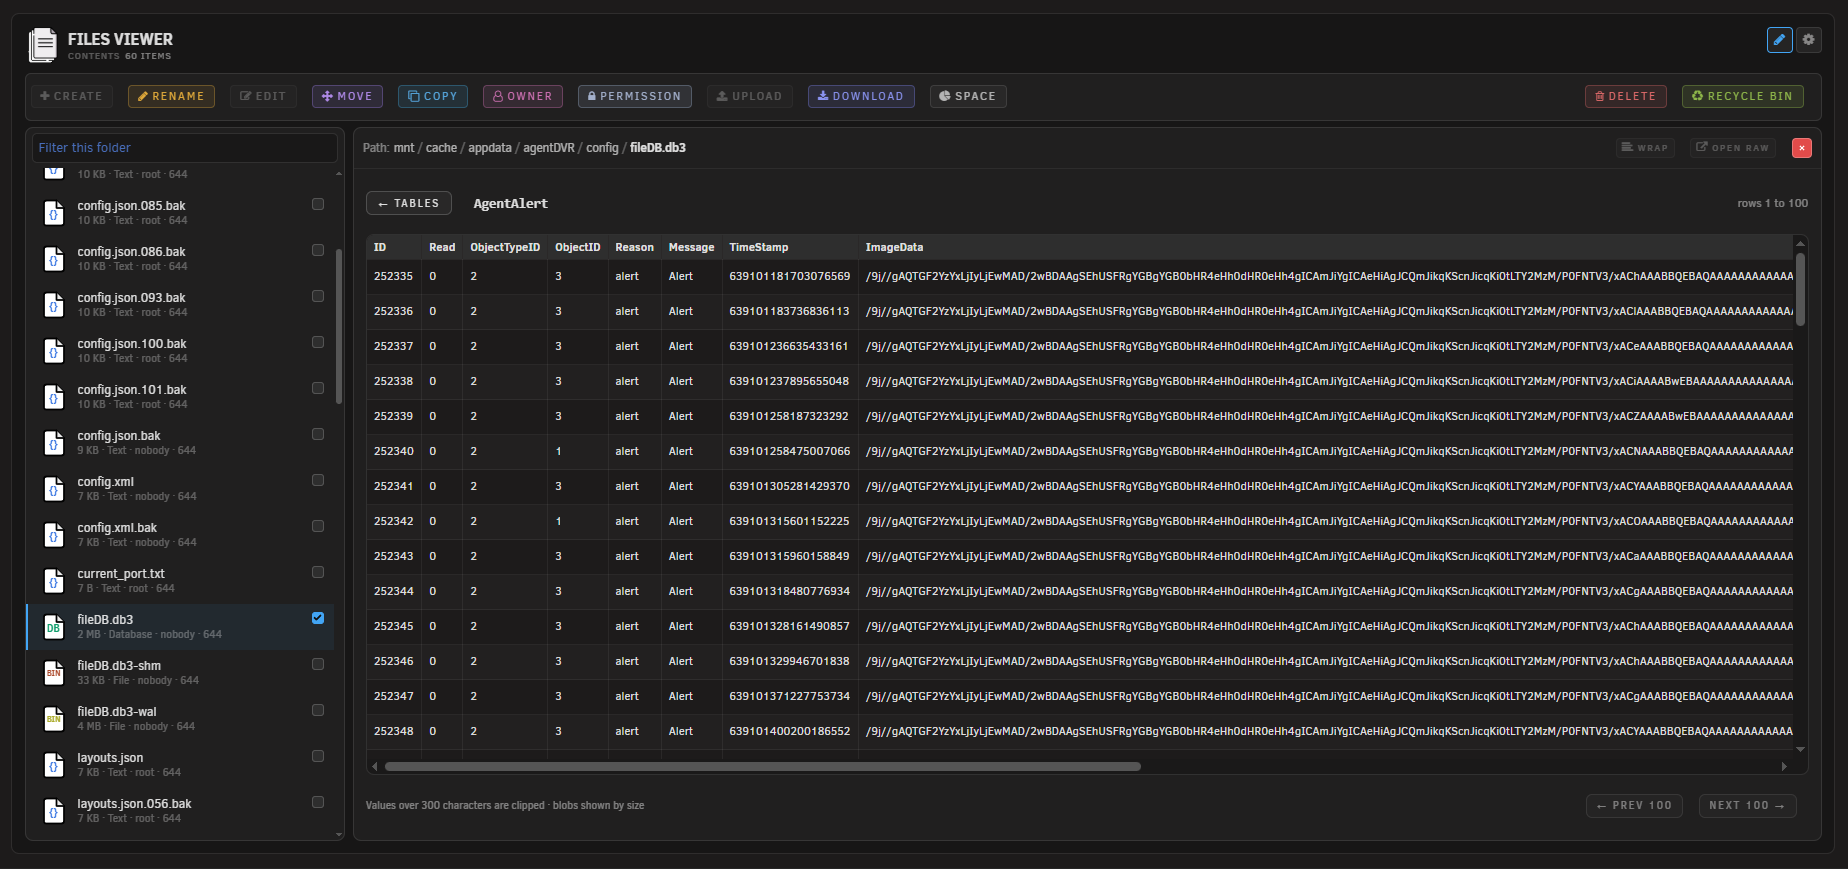Click the table's horizontal scrollbar thumb

point(762,767)
